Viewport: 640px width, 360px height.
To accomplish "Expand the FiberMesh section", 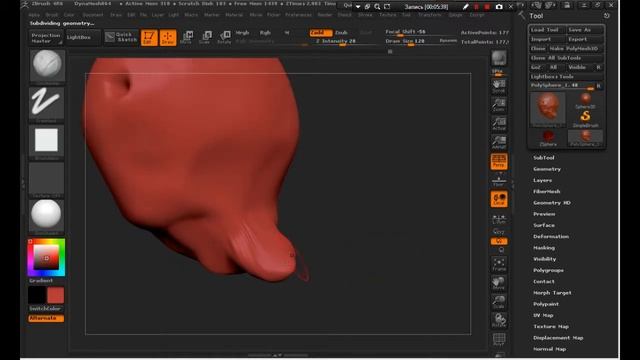I will (547, 191).
